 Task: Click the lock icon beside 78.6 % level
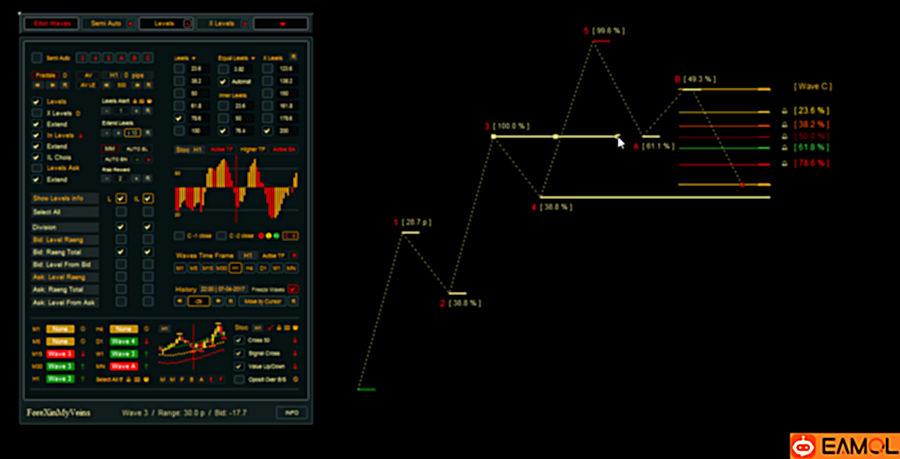click(x=785, y=164)
